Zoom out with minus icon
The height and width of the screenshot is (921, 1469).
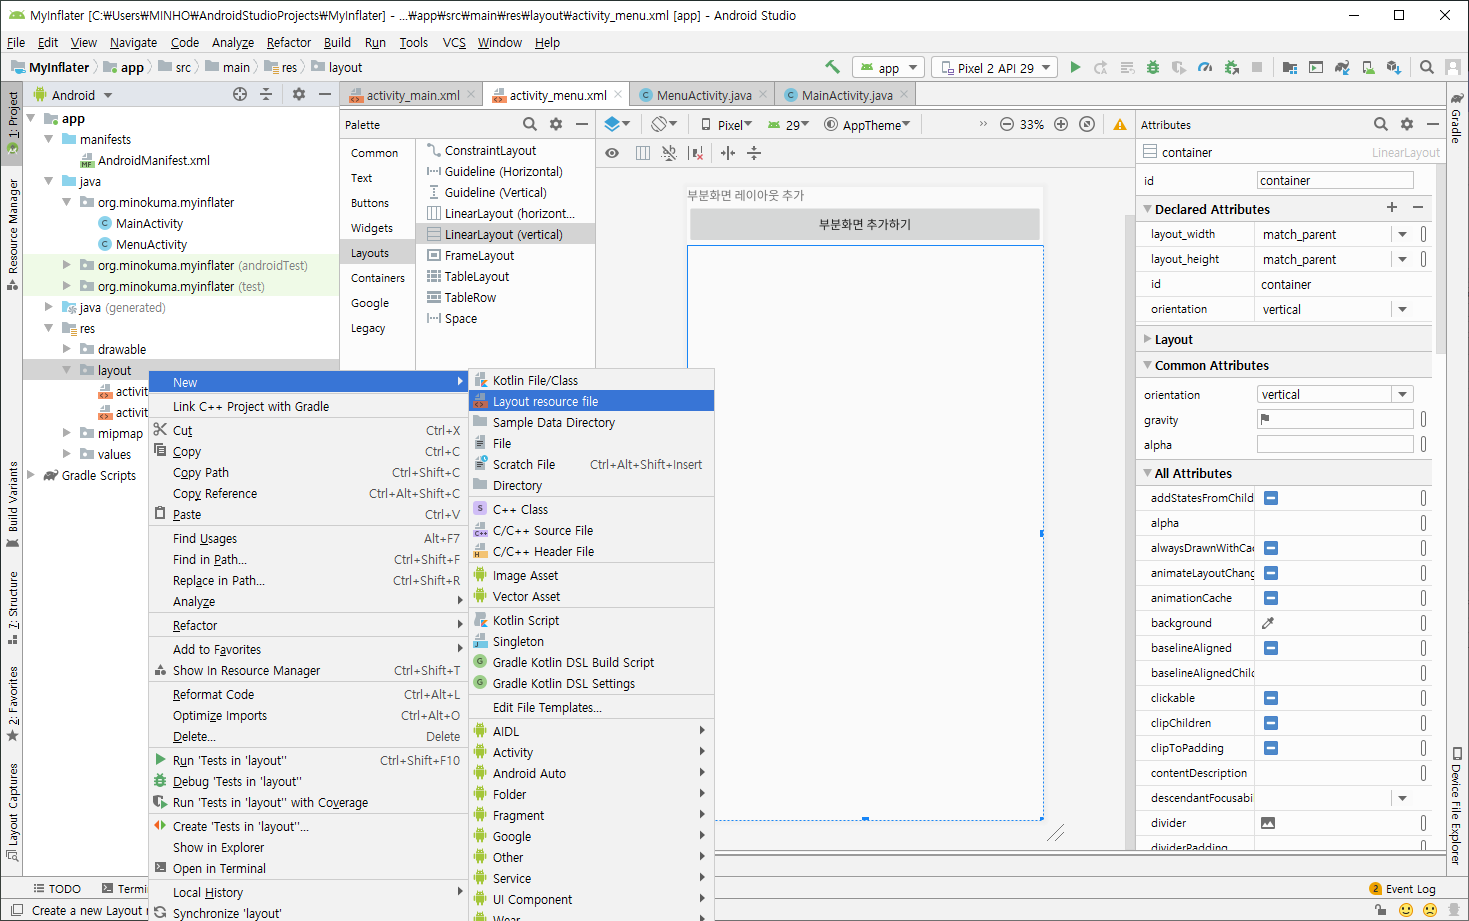pos(1007,124)
